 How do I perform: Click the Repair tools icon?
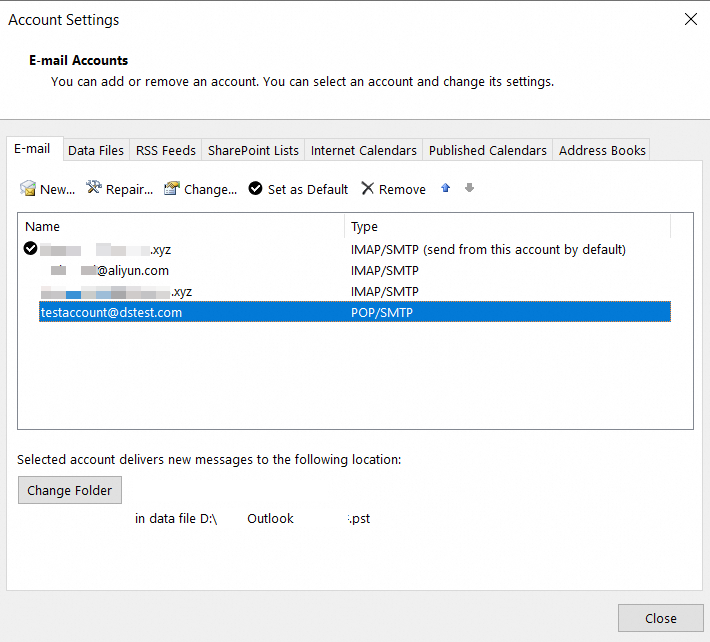point(95,188)
